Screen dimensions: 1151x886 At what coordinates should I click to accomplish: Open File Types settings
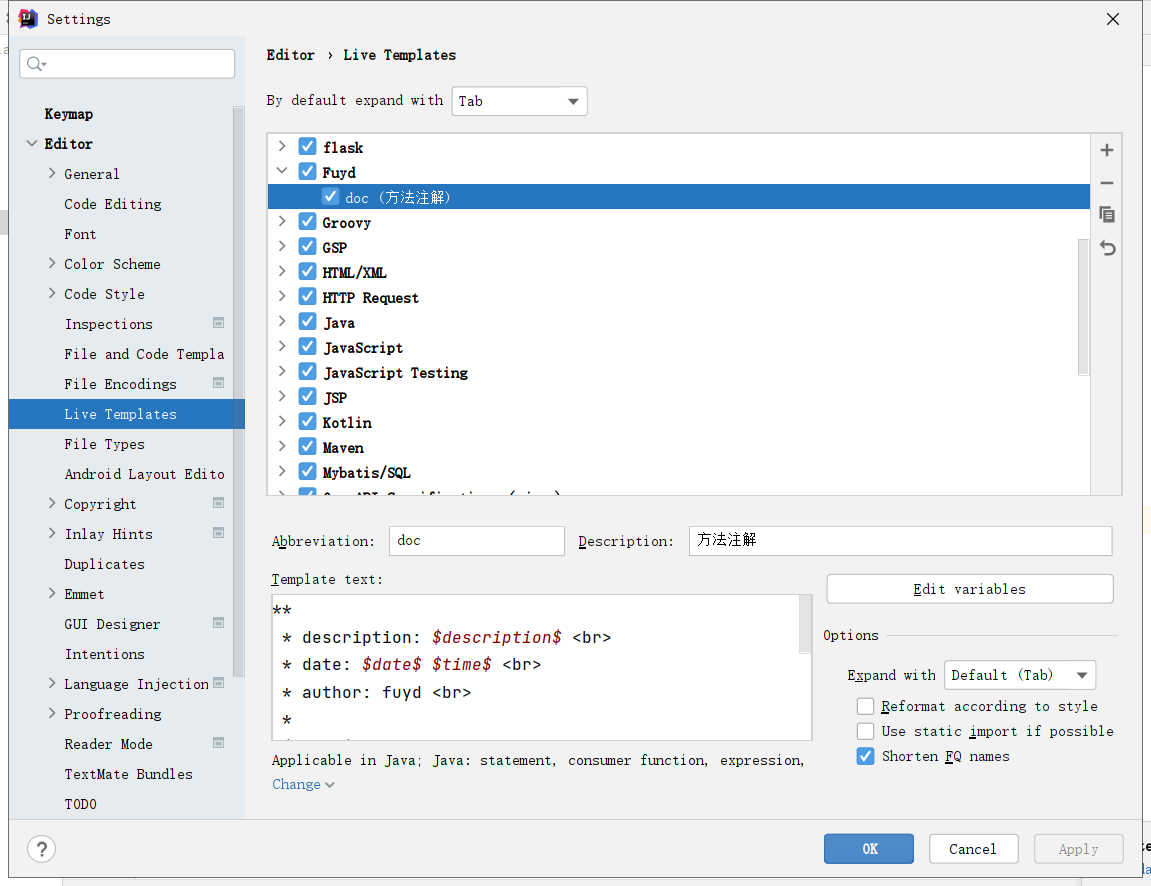click(x=104, y=444)
